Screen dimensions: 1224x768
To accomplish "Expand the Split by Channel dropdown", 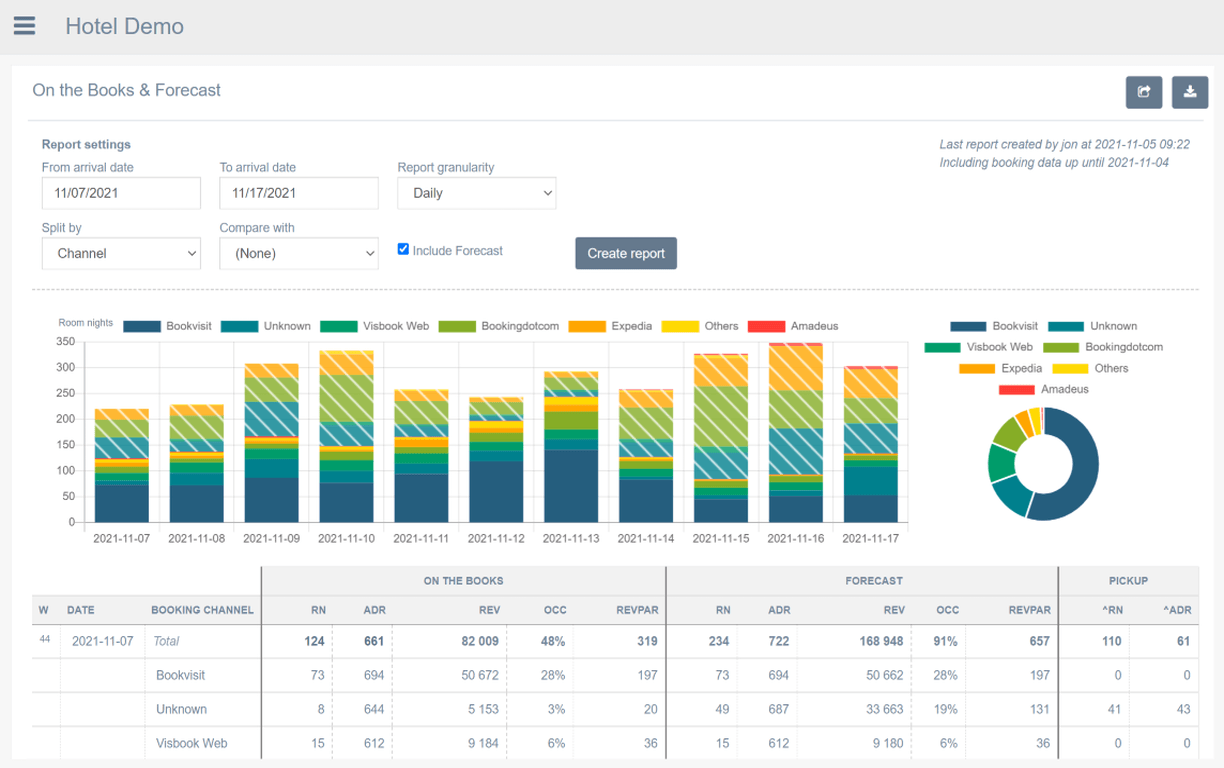I will (121, 254).
